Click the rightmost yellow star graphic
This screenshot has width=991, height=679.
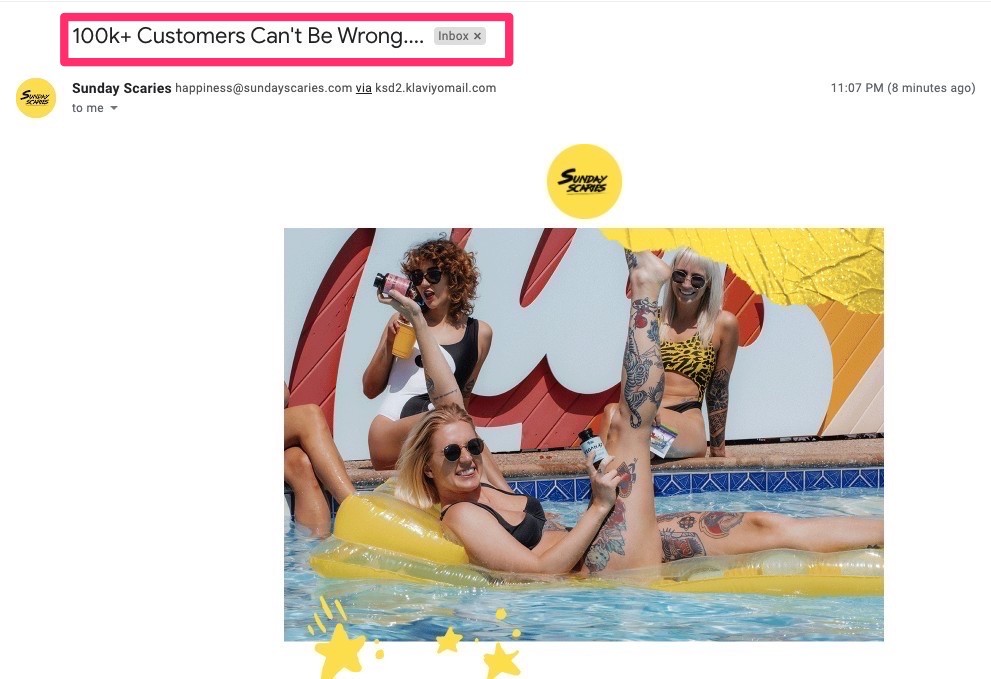click(502, 661)
